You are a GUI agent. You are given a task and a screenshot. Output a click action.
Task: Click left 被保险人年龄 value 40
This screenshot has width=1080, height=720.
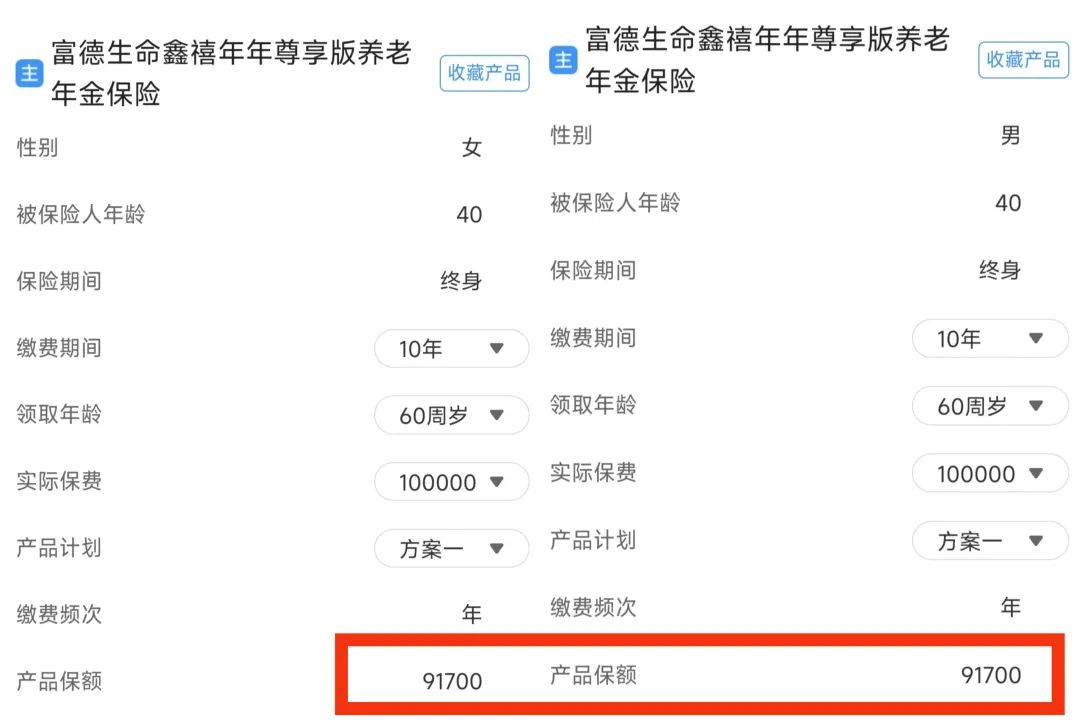click(469, 214)
